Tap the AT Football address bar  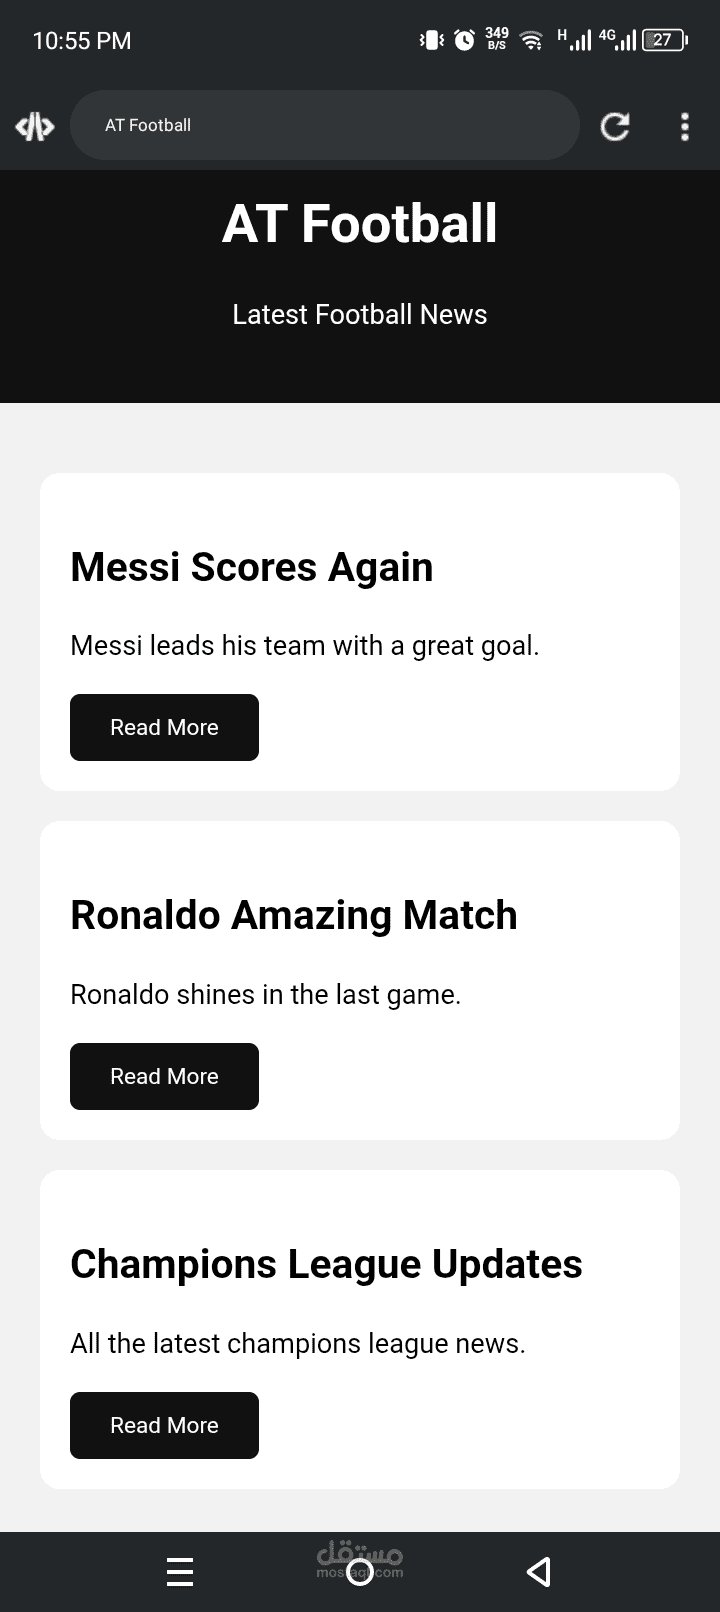pyautogui.click(x=325, y=125)
